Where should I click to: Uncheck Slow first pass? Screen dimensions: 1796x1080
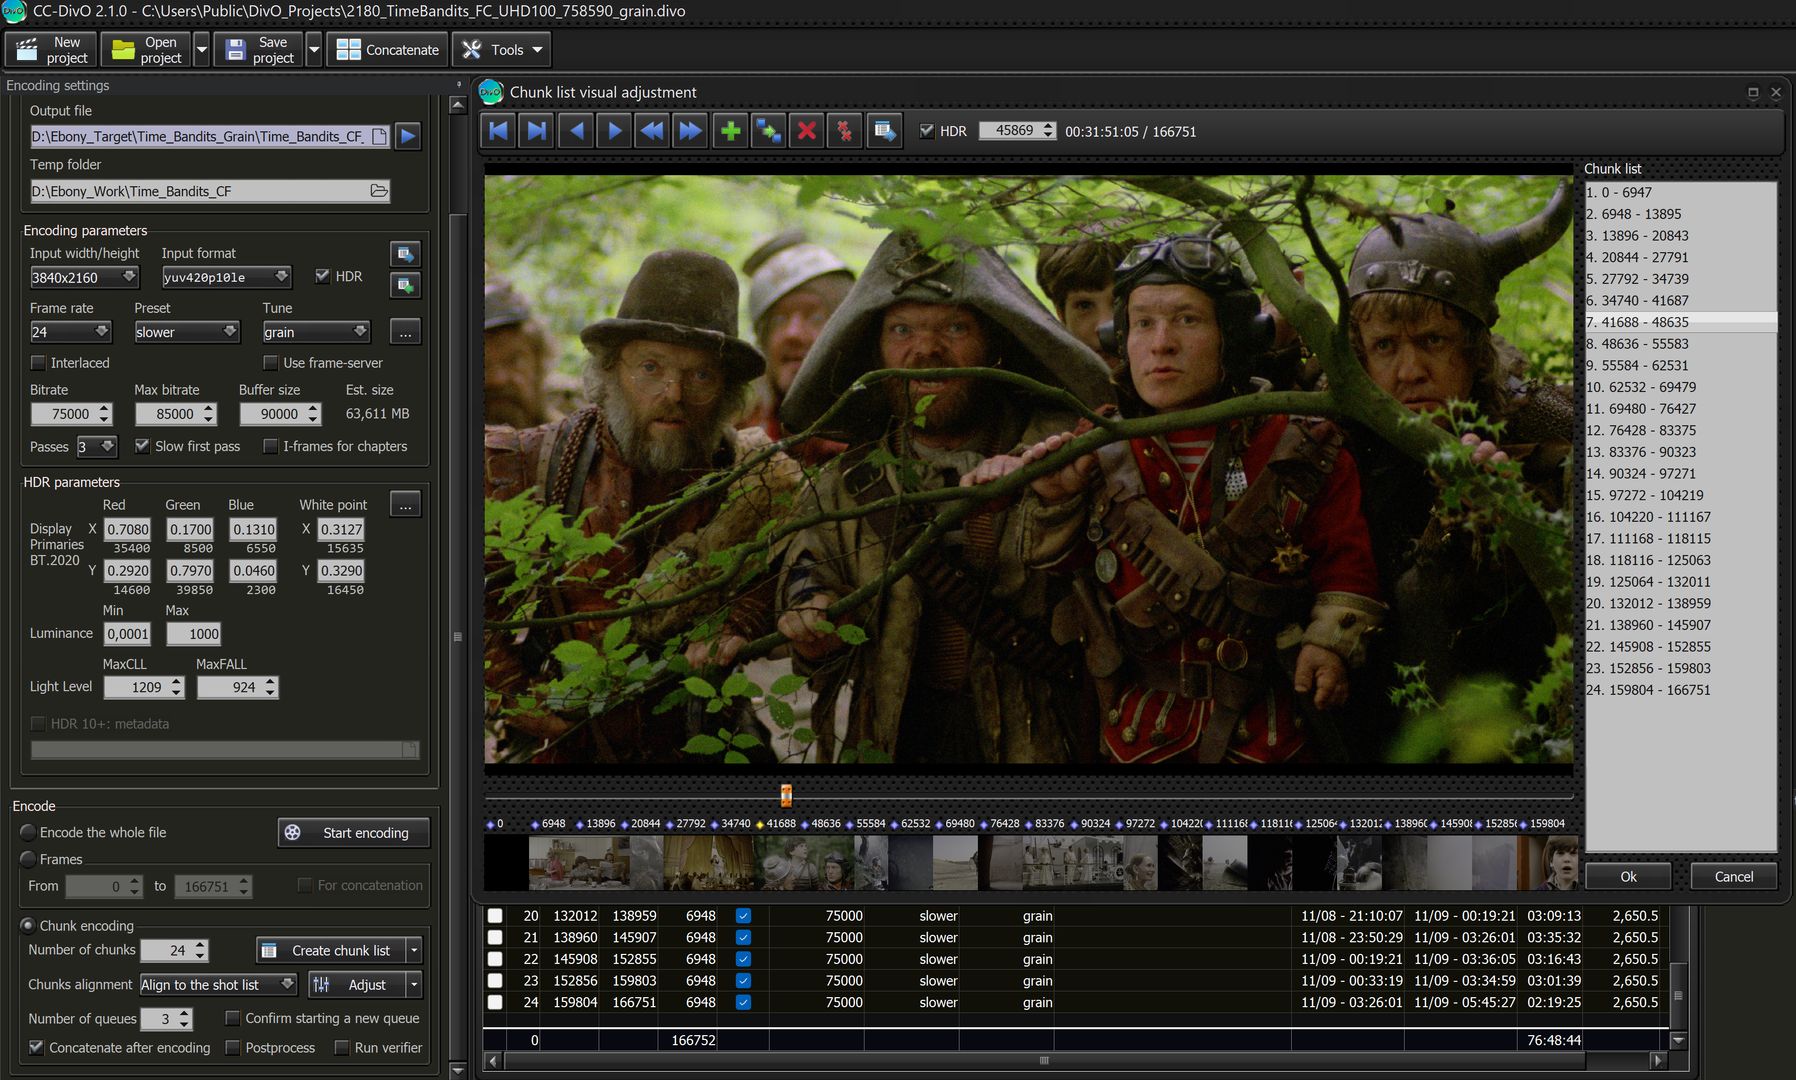[142, 446]
